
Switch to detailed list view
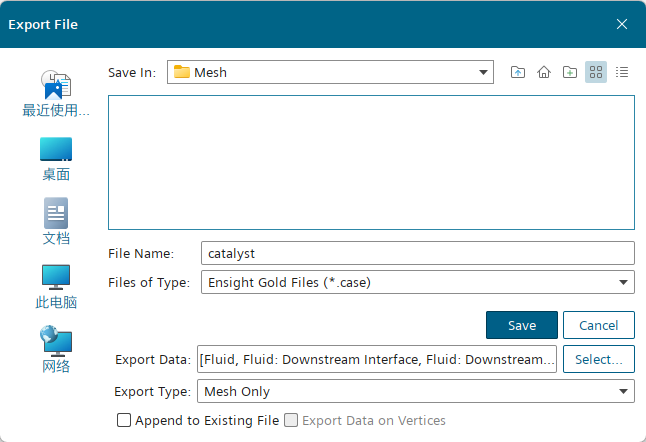(622, 72)
